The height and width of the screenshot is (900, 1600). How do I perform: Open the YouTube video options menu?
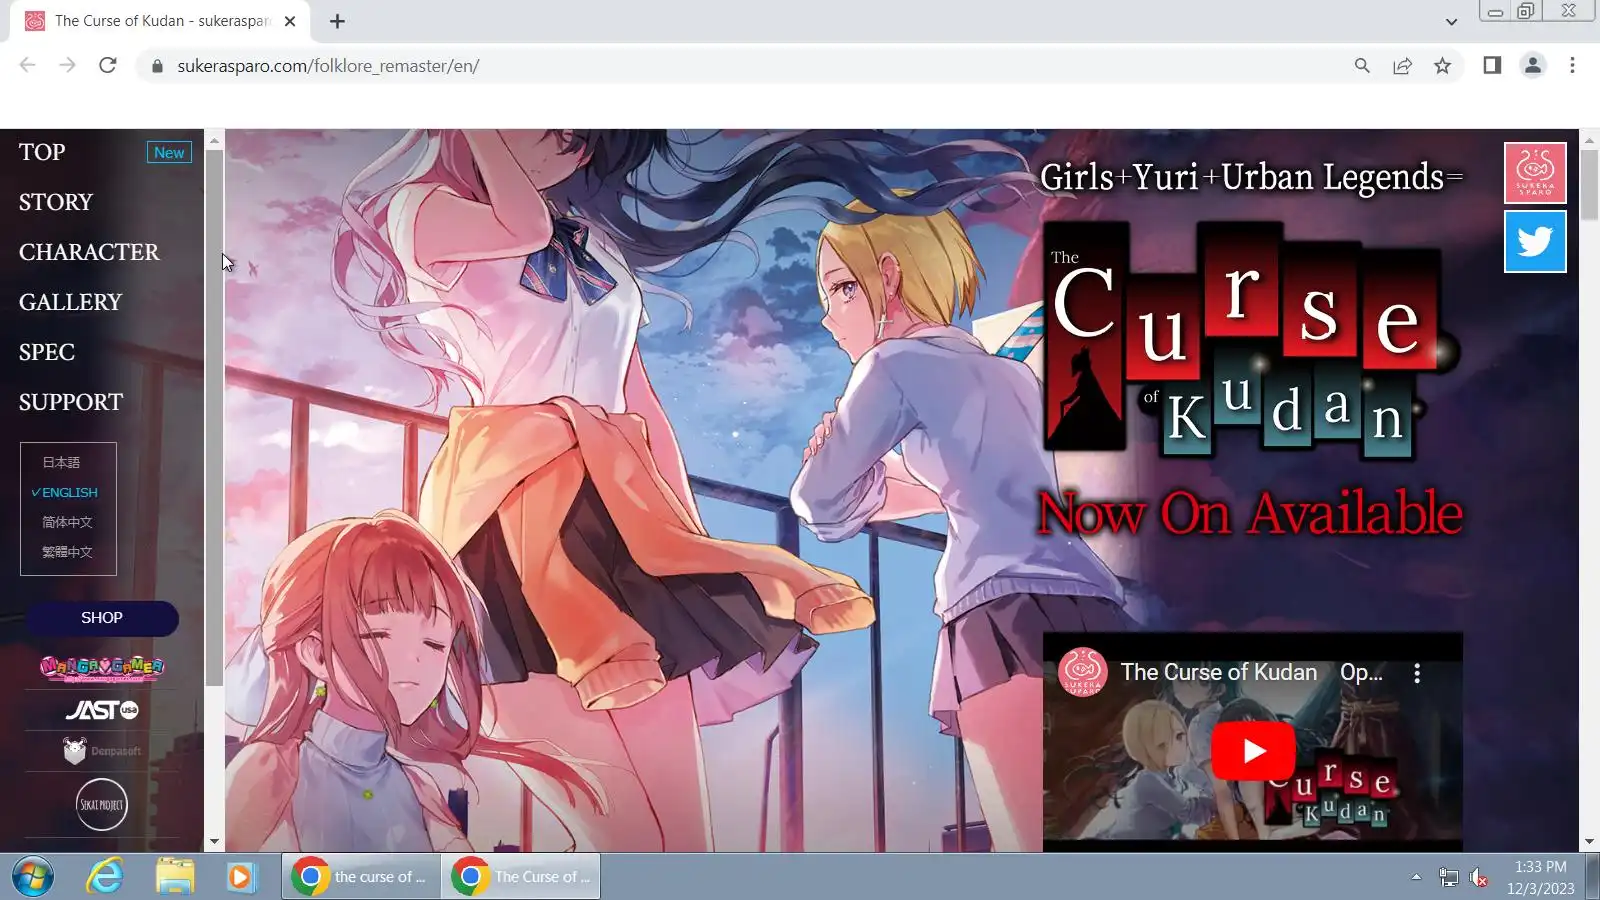(1417, 673)
